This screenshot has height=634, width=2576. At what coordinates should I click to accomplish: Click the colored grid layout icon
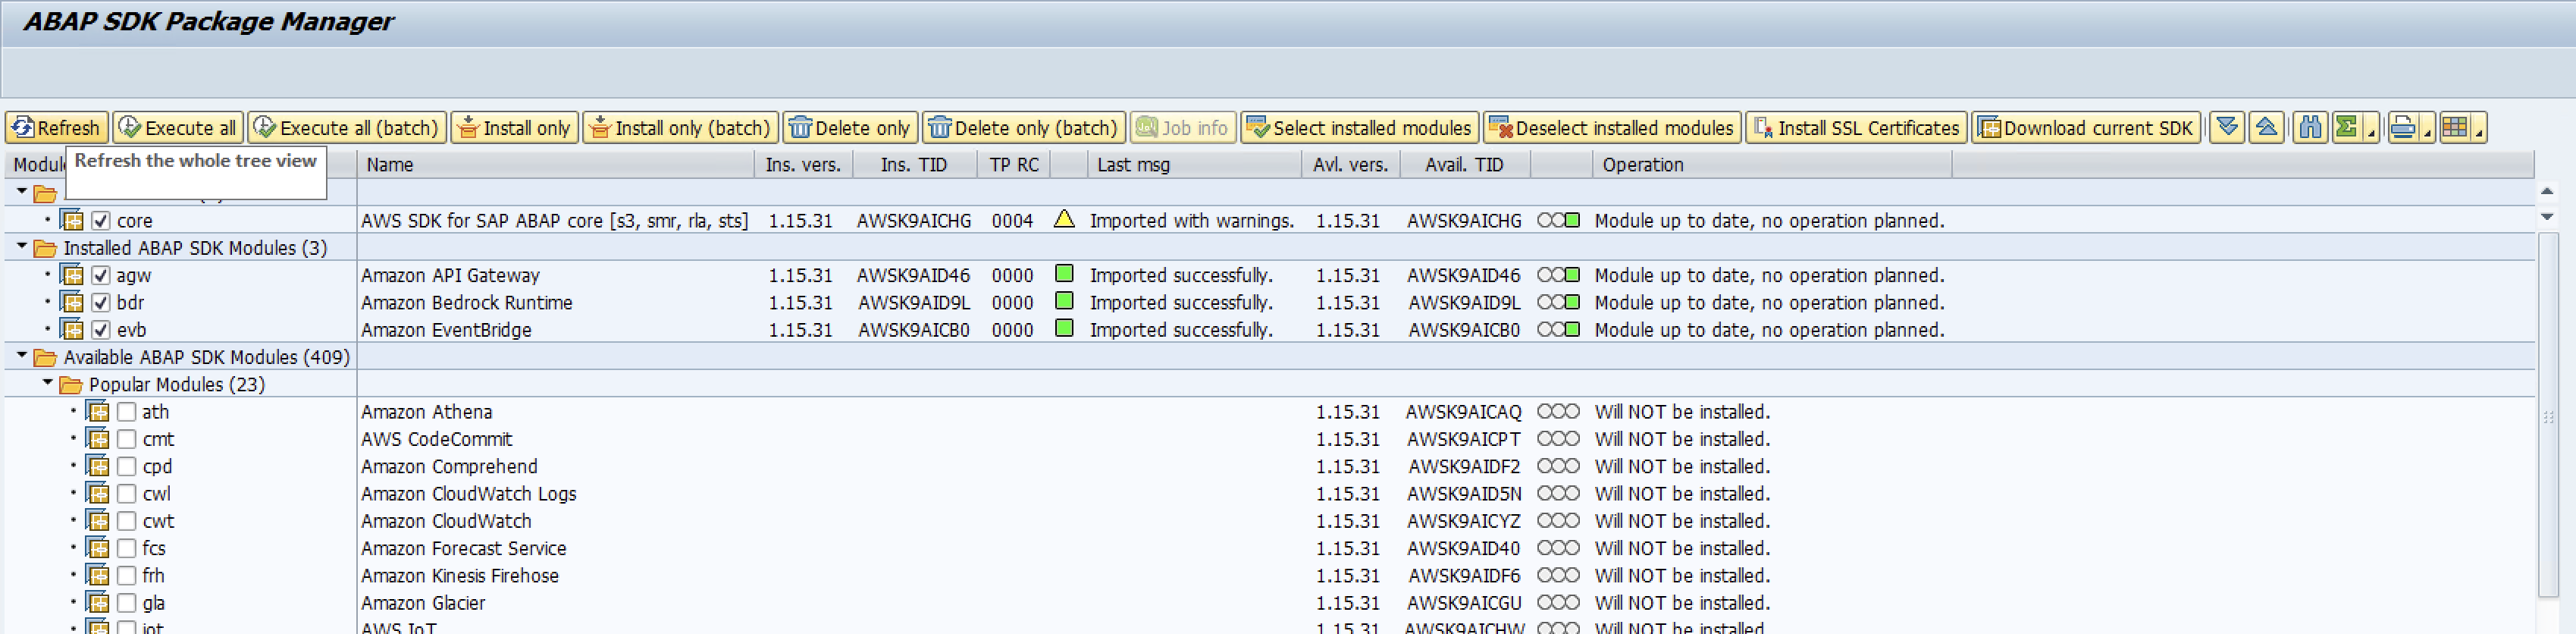pos(2455,127)
